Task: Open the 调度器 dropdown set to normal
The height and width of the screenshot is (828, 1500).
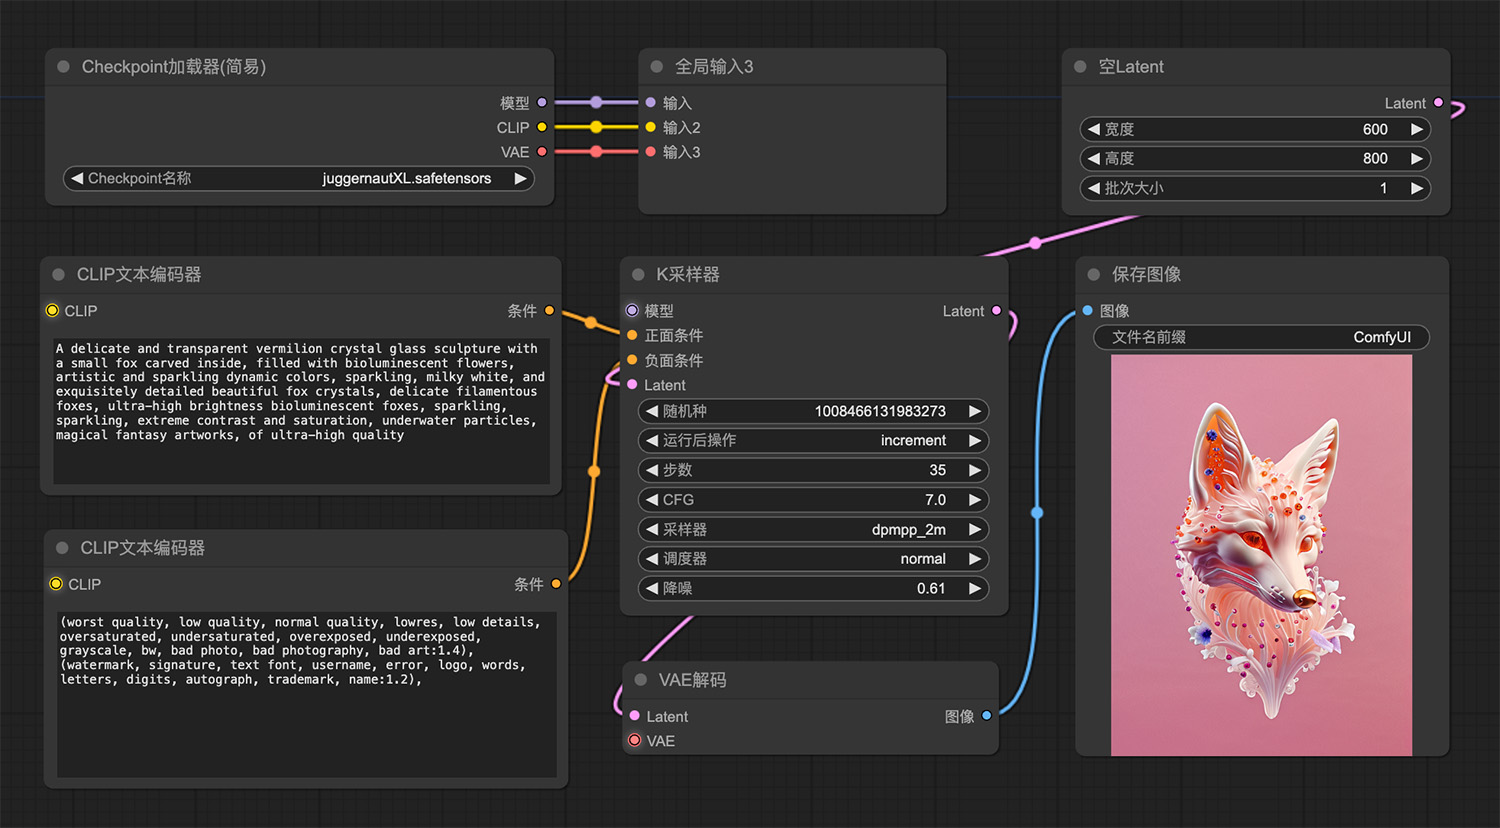Action: 813,559
